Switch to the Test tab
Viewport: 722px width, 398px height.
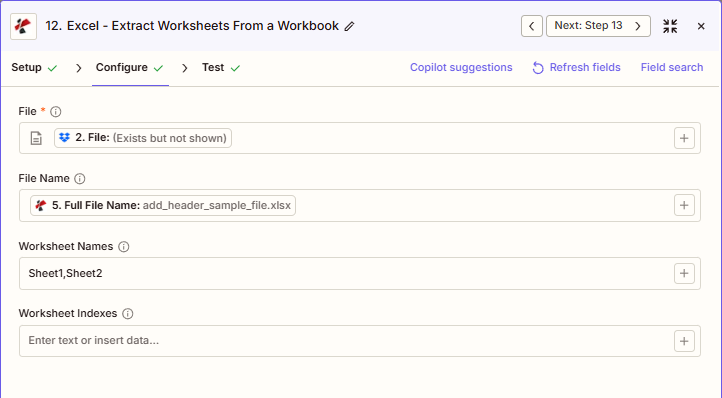tap(221, 68)
